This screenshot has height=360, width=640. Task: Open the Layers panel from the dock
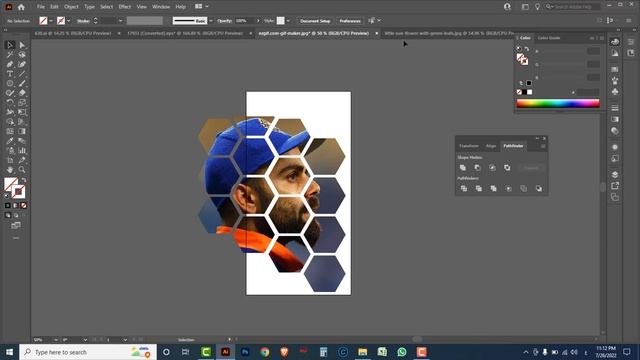click(615, 175)
